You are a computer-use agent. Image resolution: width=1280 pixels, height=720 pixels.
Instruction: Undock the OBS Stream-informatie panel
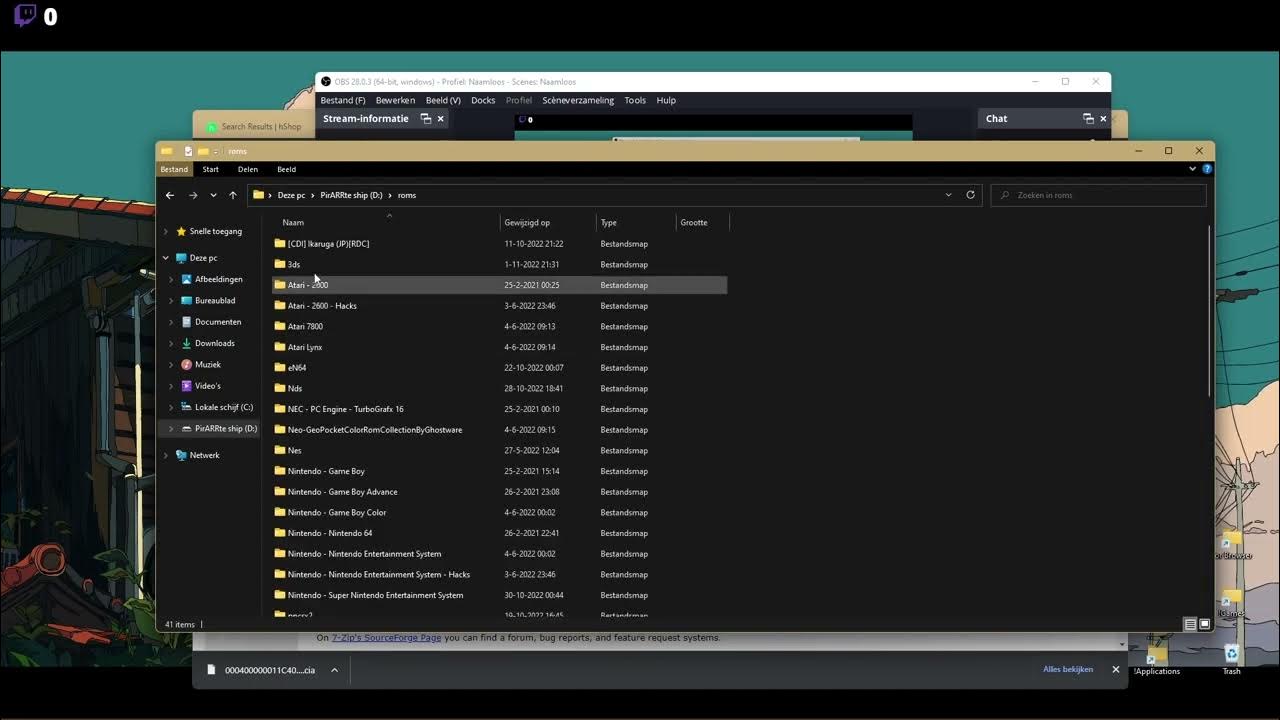tap(425, 118)
